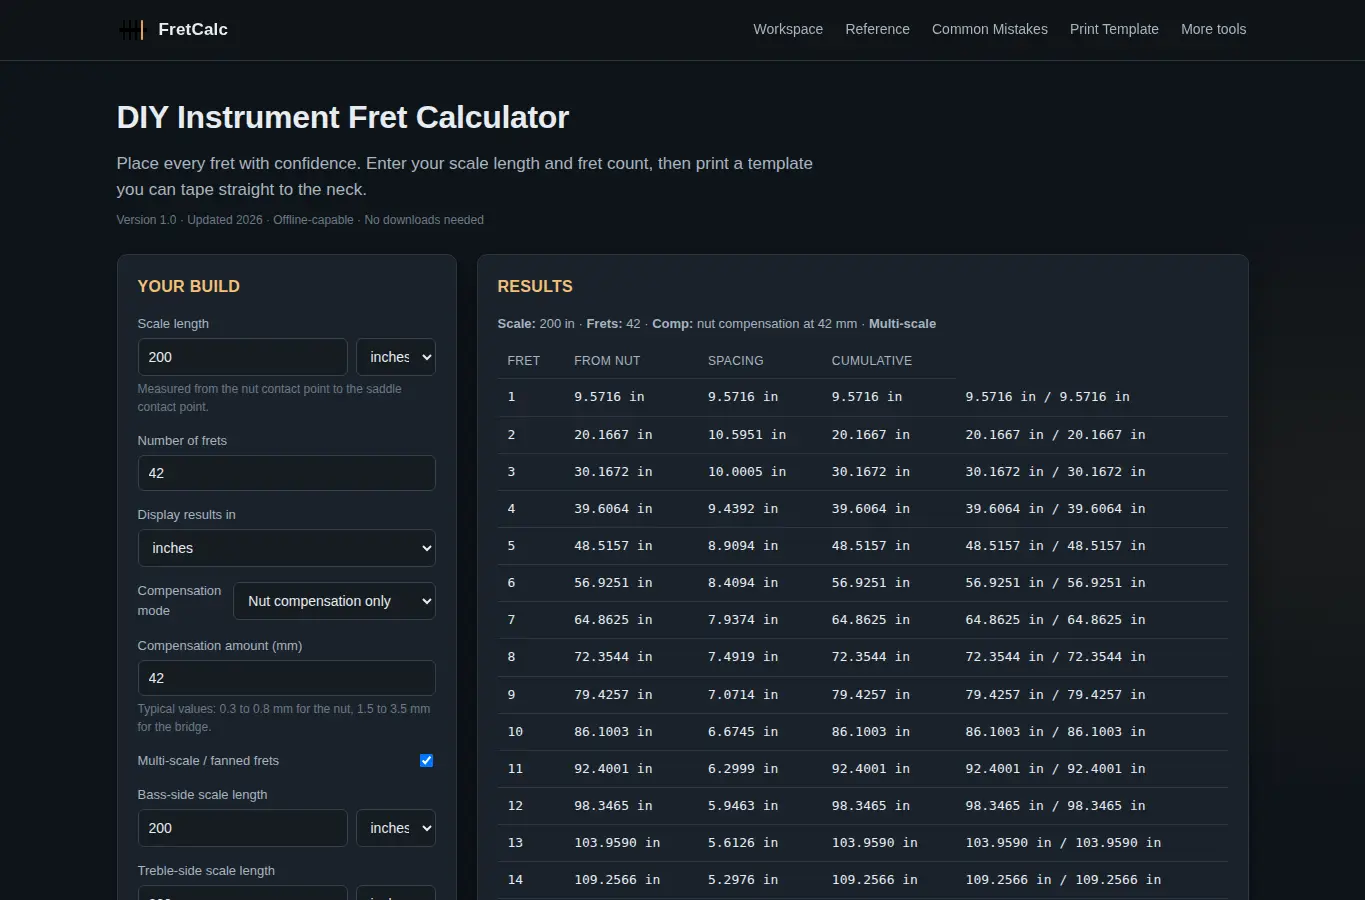Click fret 6 spacing 8.4094 in
This screenshot has width=1365, height=900.
point(743,583)
